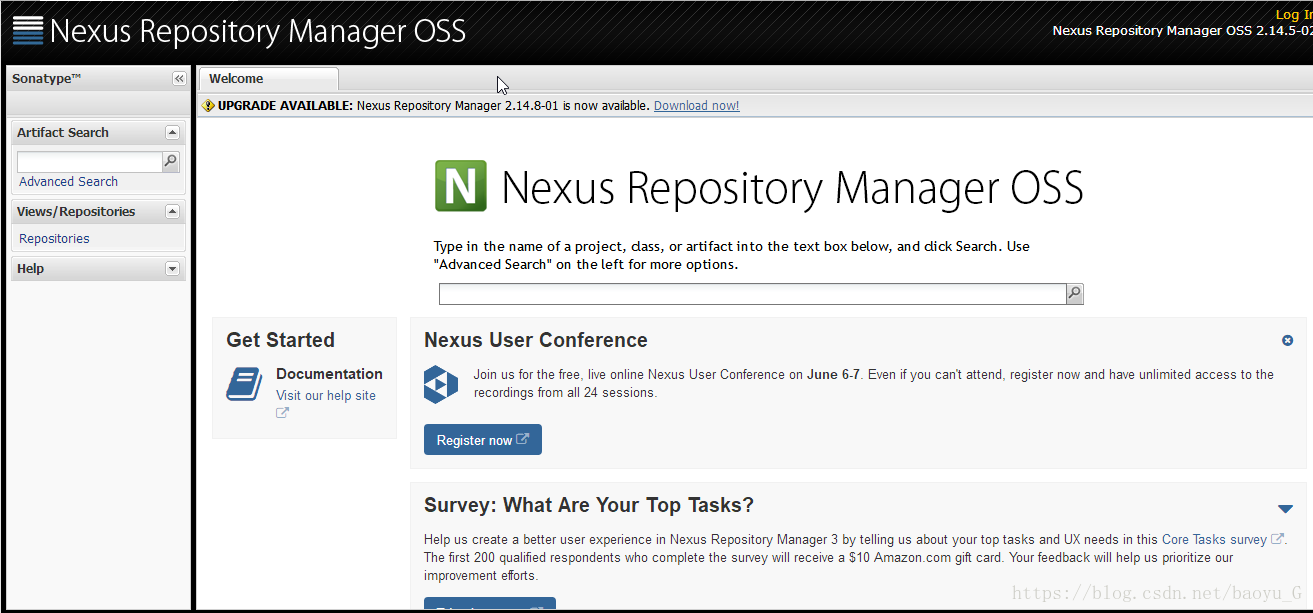Click the Documentation heading text
Screen dimensions: 1313x613
[x=329, y=374]
